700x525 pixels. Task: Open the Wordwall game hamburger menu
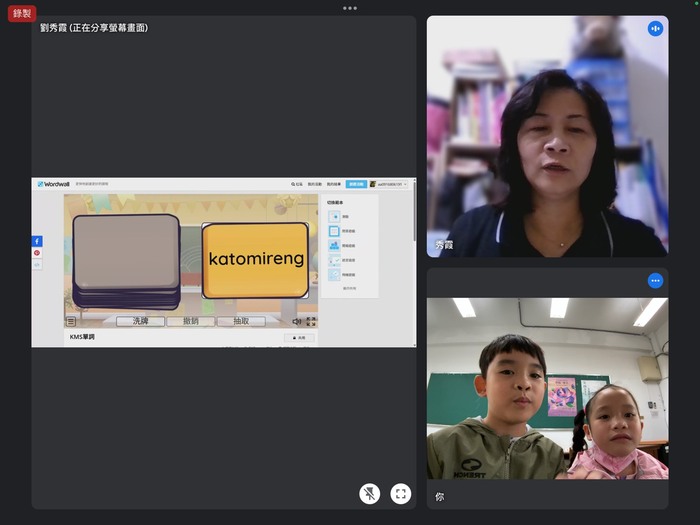coord(71,321)
